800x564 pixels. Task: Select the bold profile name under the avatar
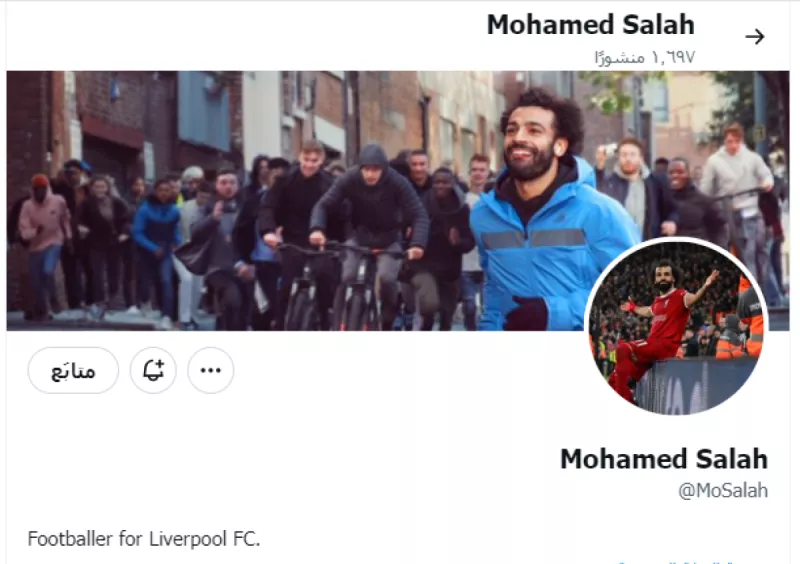pyautogui.click(x=663, y=459)
